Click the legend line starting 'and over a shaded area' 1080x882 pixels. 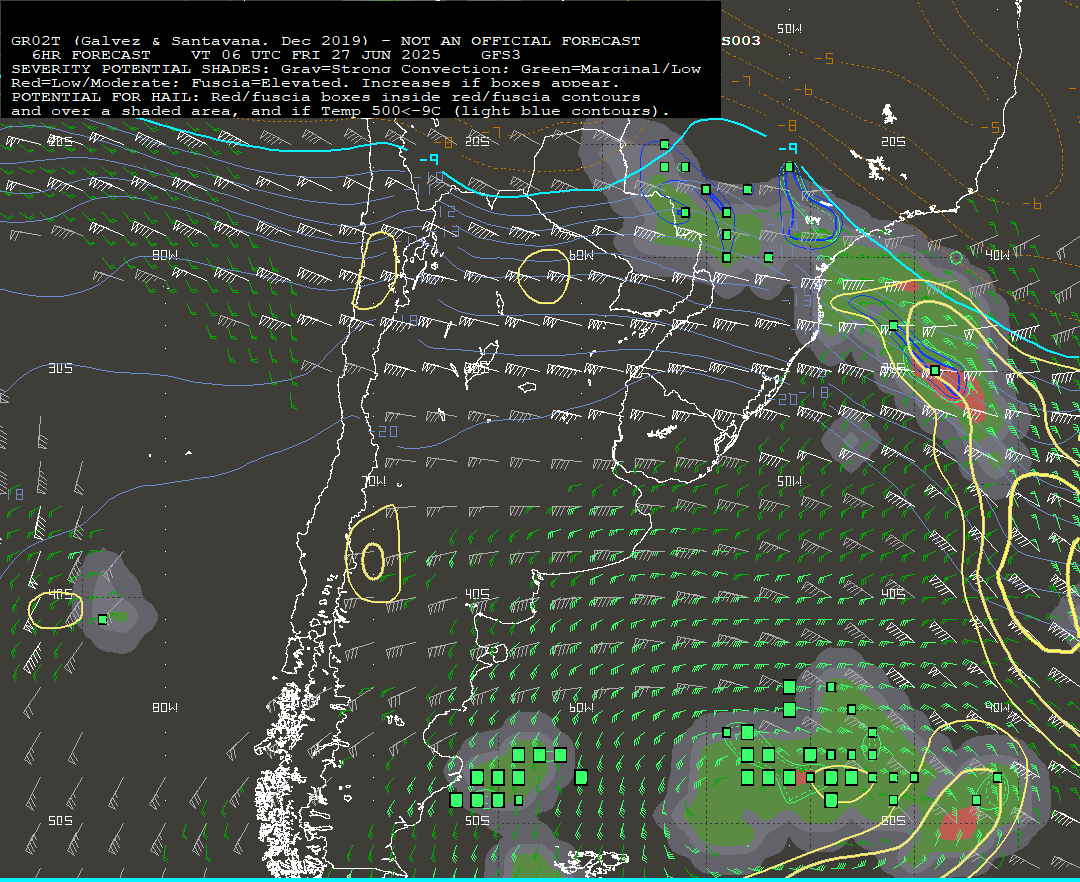click(x=340, y=111)
